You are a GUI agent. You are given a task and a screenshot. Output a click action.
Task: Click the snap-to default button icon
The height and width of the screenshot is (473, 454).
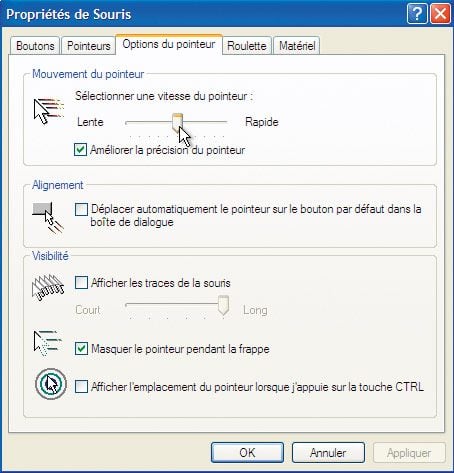tap(48, 217)
